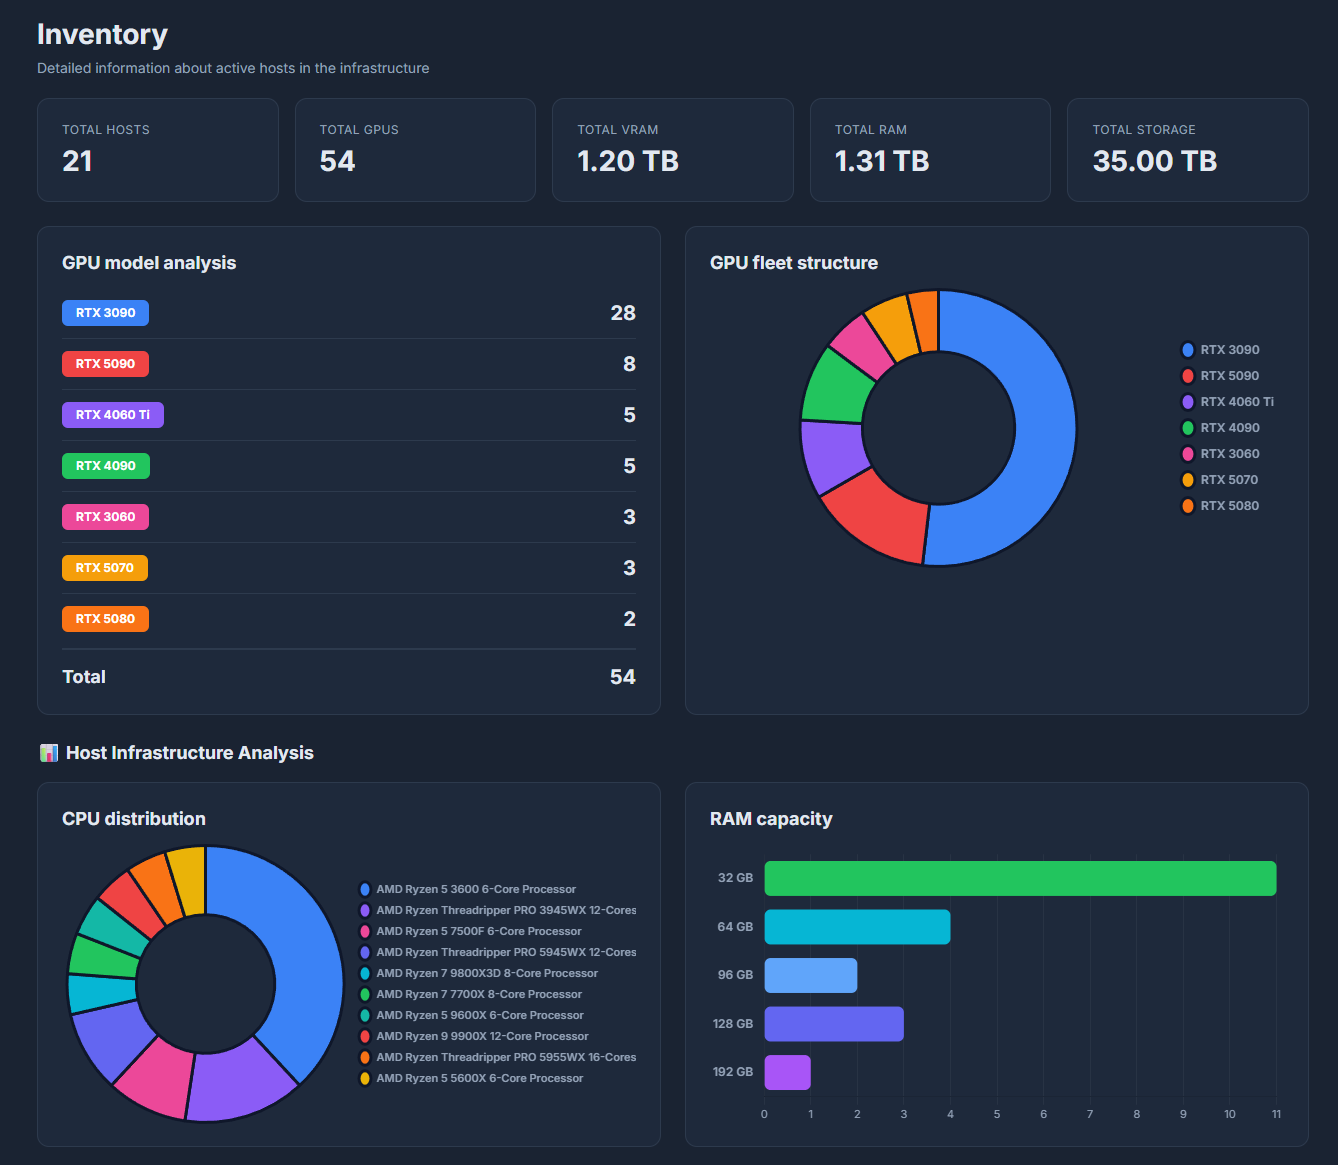1338x1165 pixels.
Task: Toggle RTX 4060 Ti legend label in fleet chart
Action: [1237, 402]
